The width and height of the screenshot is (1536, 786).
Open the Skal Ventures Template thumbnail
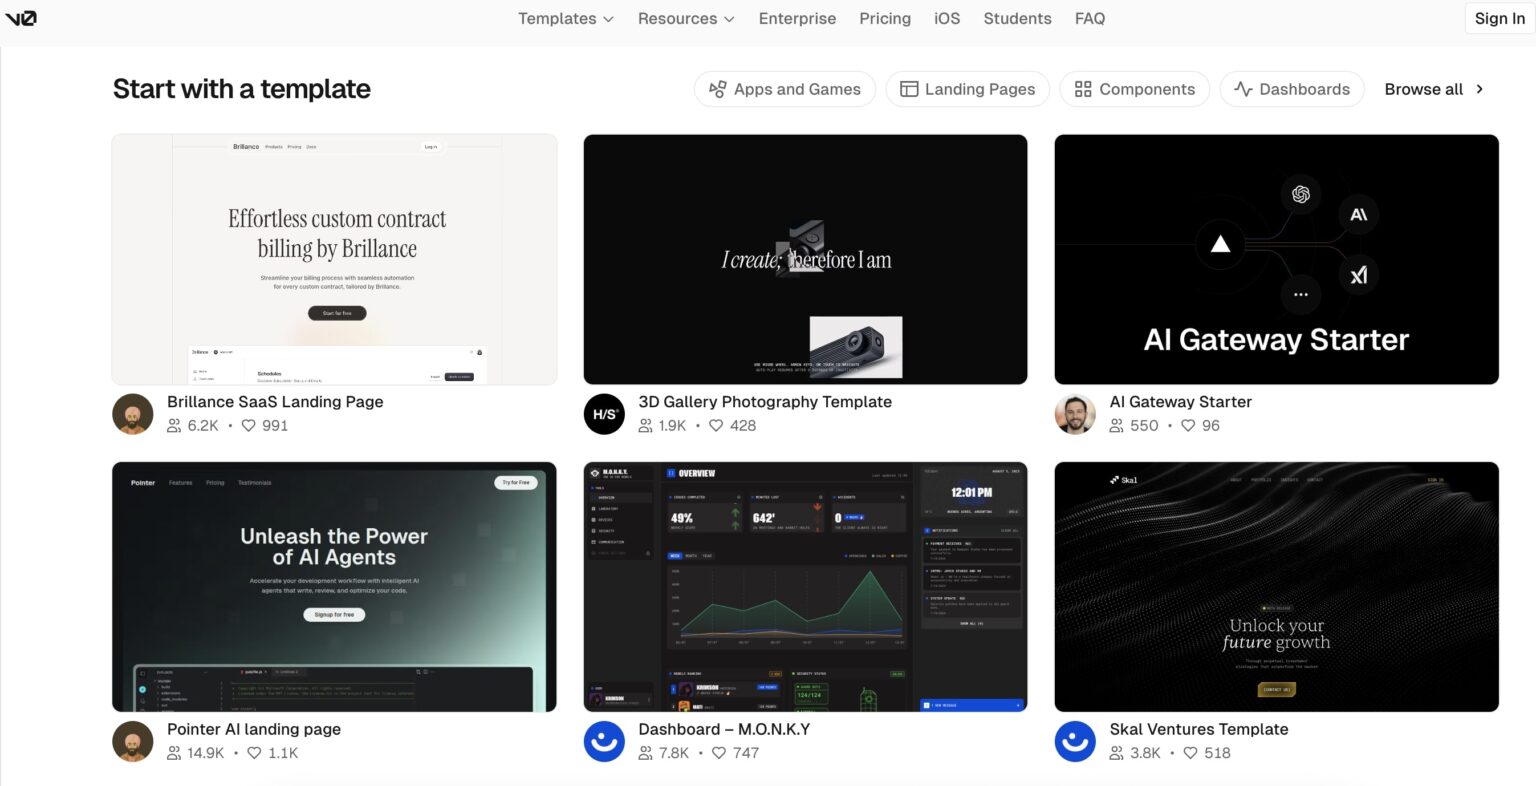pos(1276,587)
